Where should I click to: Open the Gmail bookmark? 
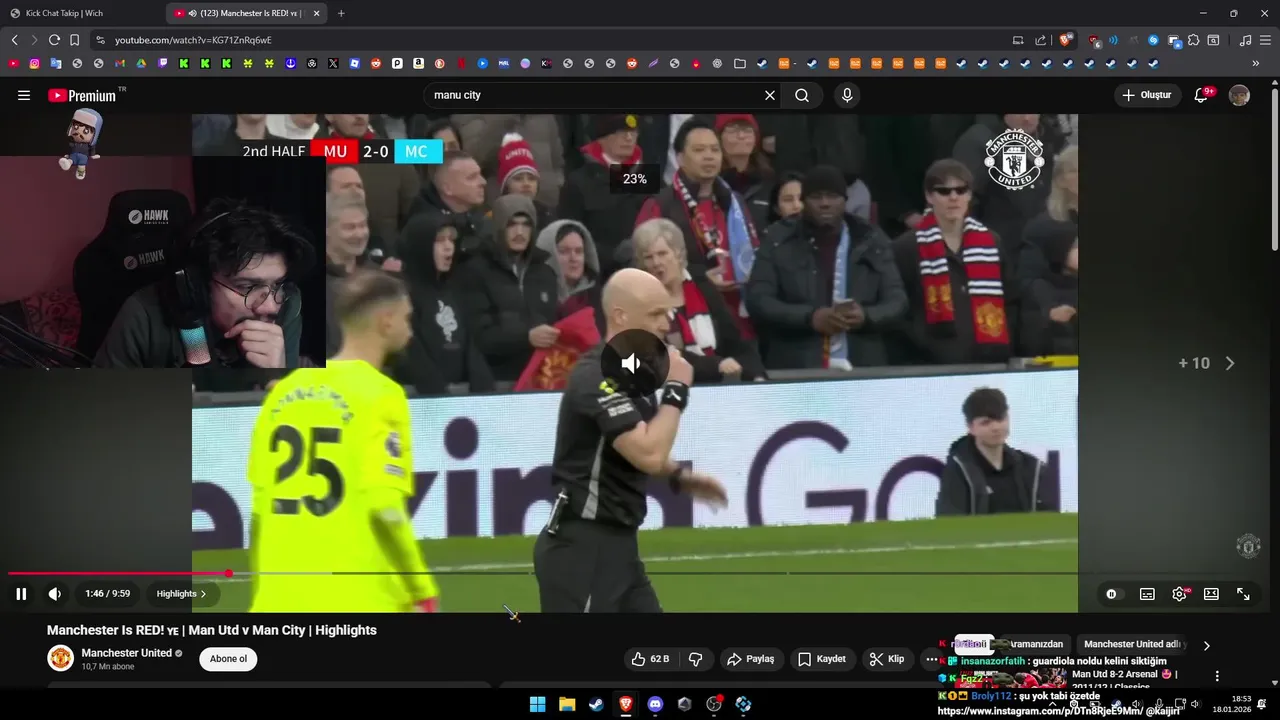tap(120, 63)
